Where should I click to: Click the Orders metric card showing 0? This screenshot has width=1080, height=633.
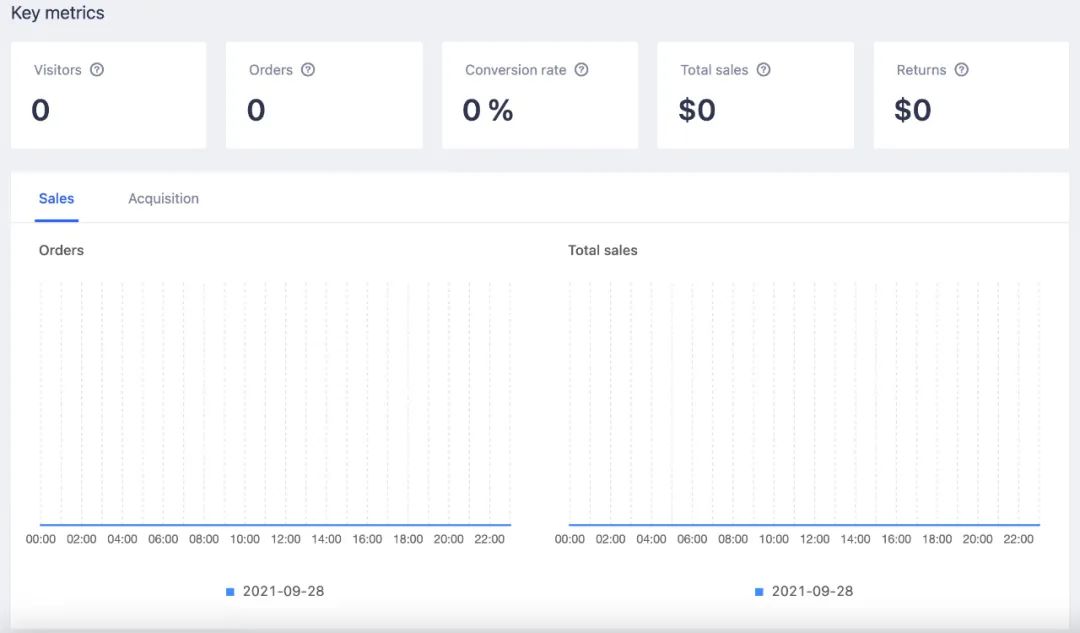pos(324,95)
